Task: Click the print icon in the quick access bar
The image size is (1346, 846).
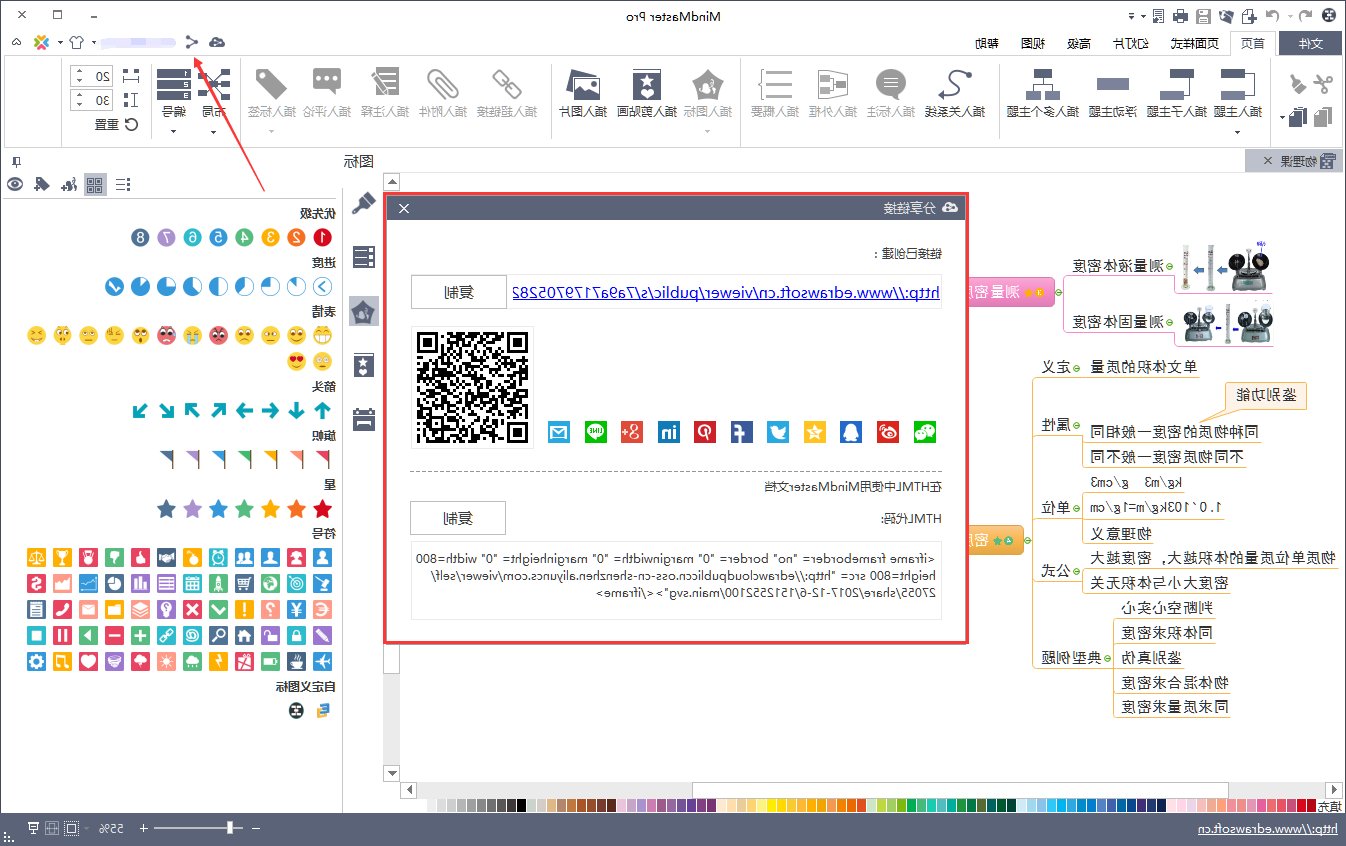Action: (1180, 16)
